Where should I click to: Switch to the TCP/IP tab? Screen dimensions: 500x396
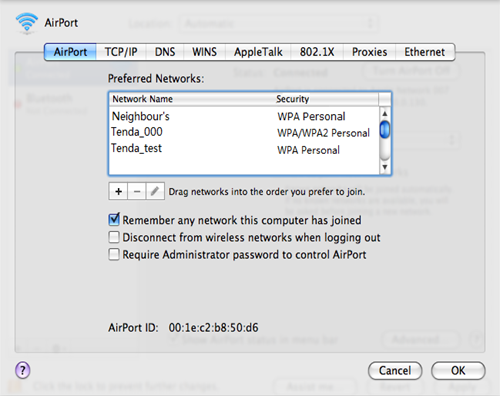(x=121, y=52)
